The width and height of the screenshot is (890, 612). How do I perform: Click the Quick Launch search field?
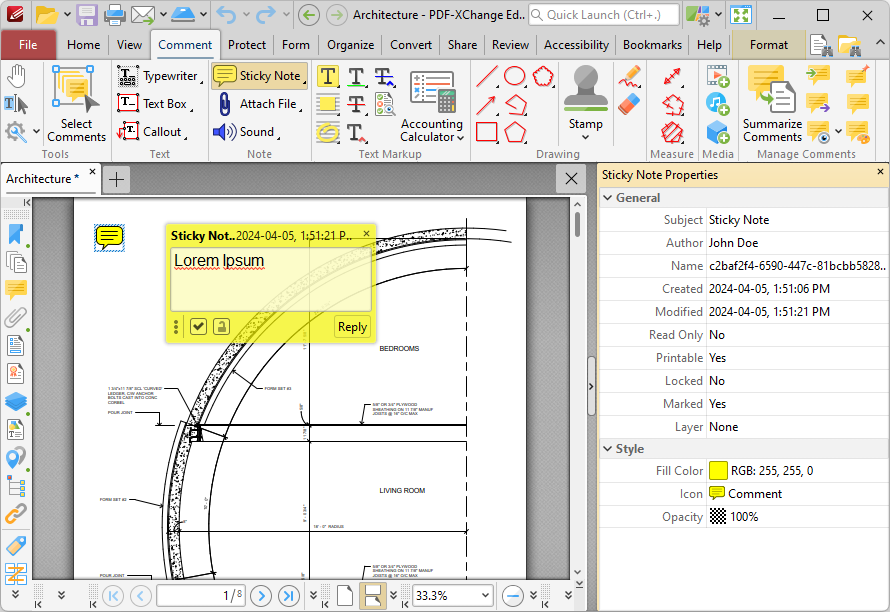point(604,15)
